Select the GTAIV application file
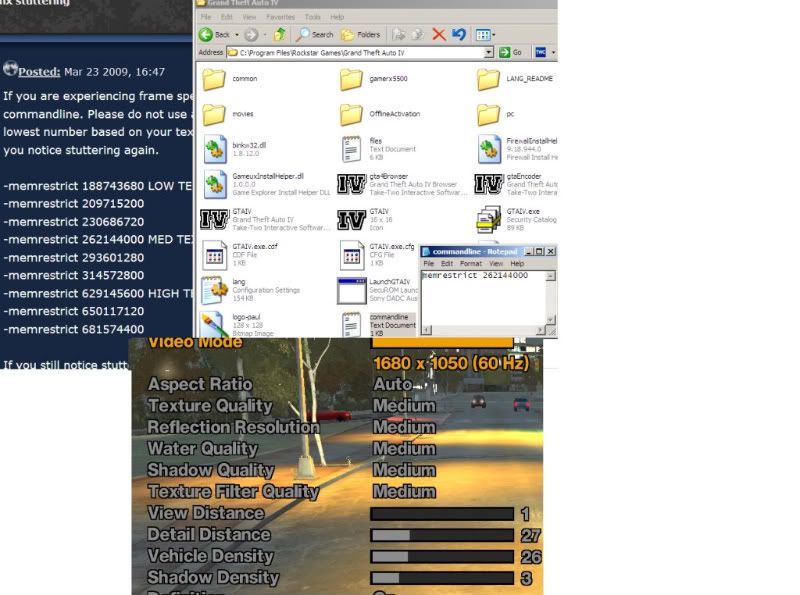 point(265,219)
